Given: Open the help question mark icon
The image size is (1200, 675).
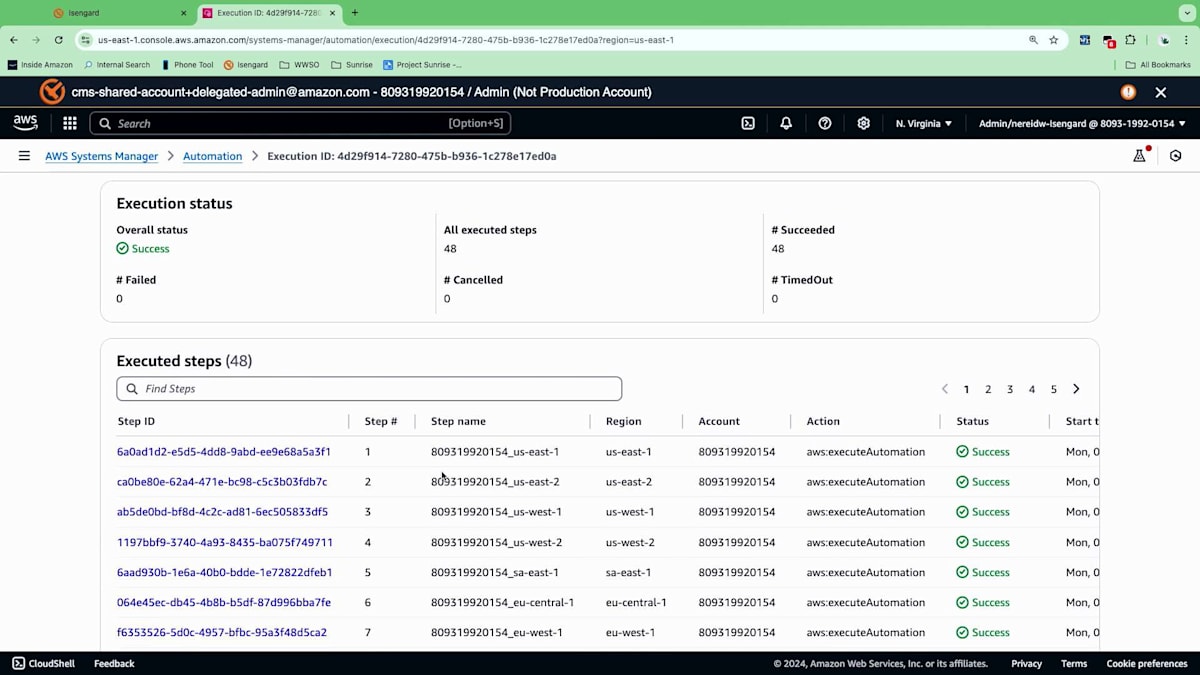Looking at the screenshot, I should (825, 123).
